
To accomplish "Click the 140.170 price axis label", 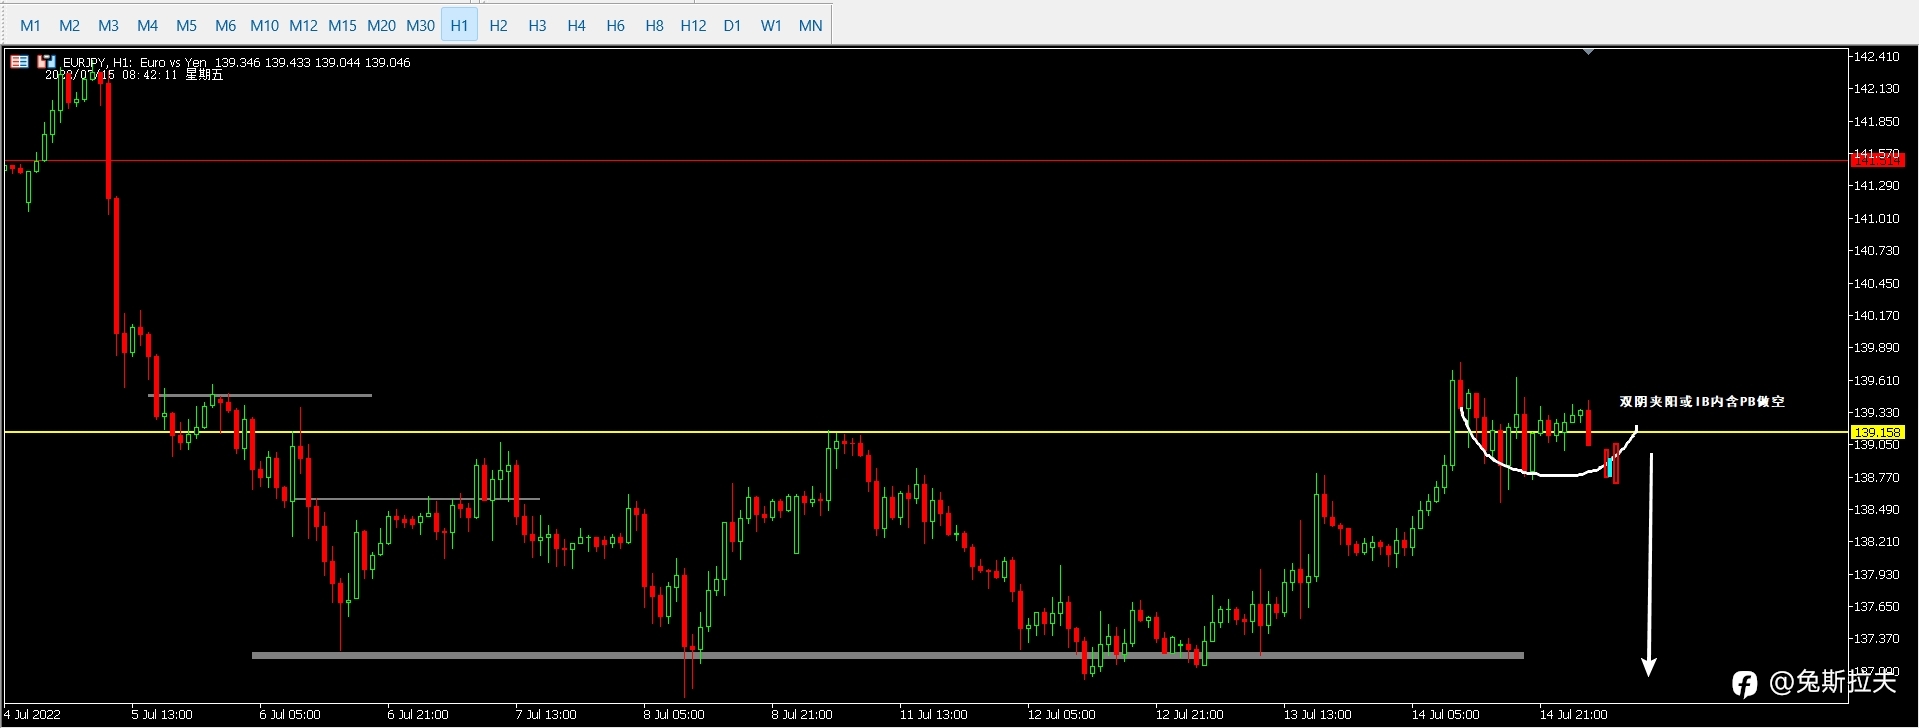I will [1876, 315].
